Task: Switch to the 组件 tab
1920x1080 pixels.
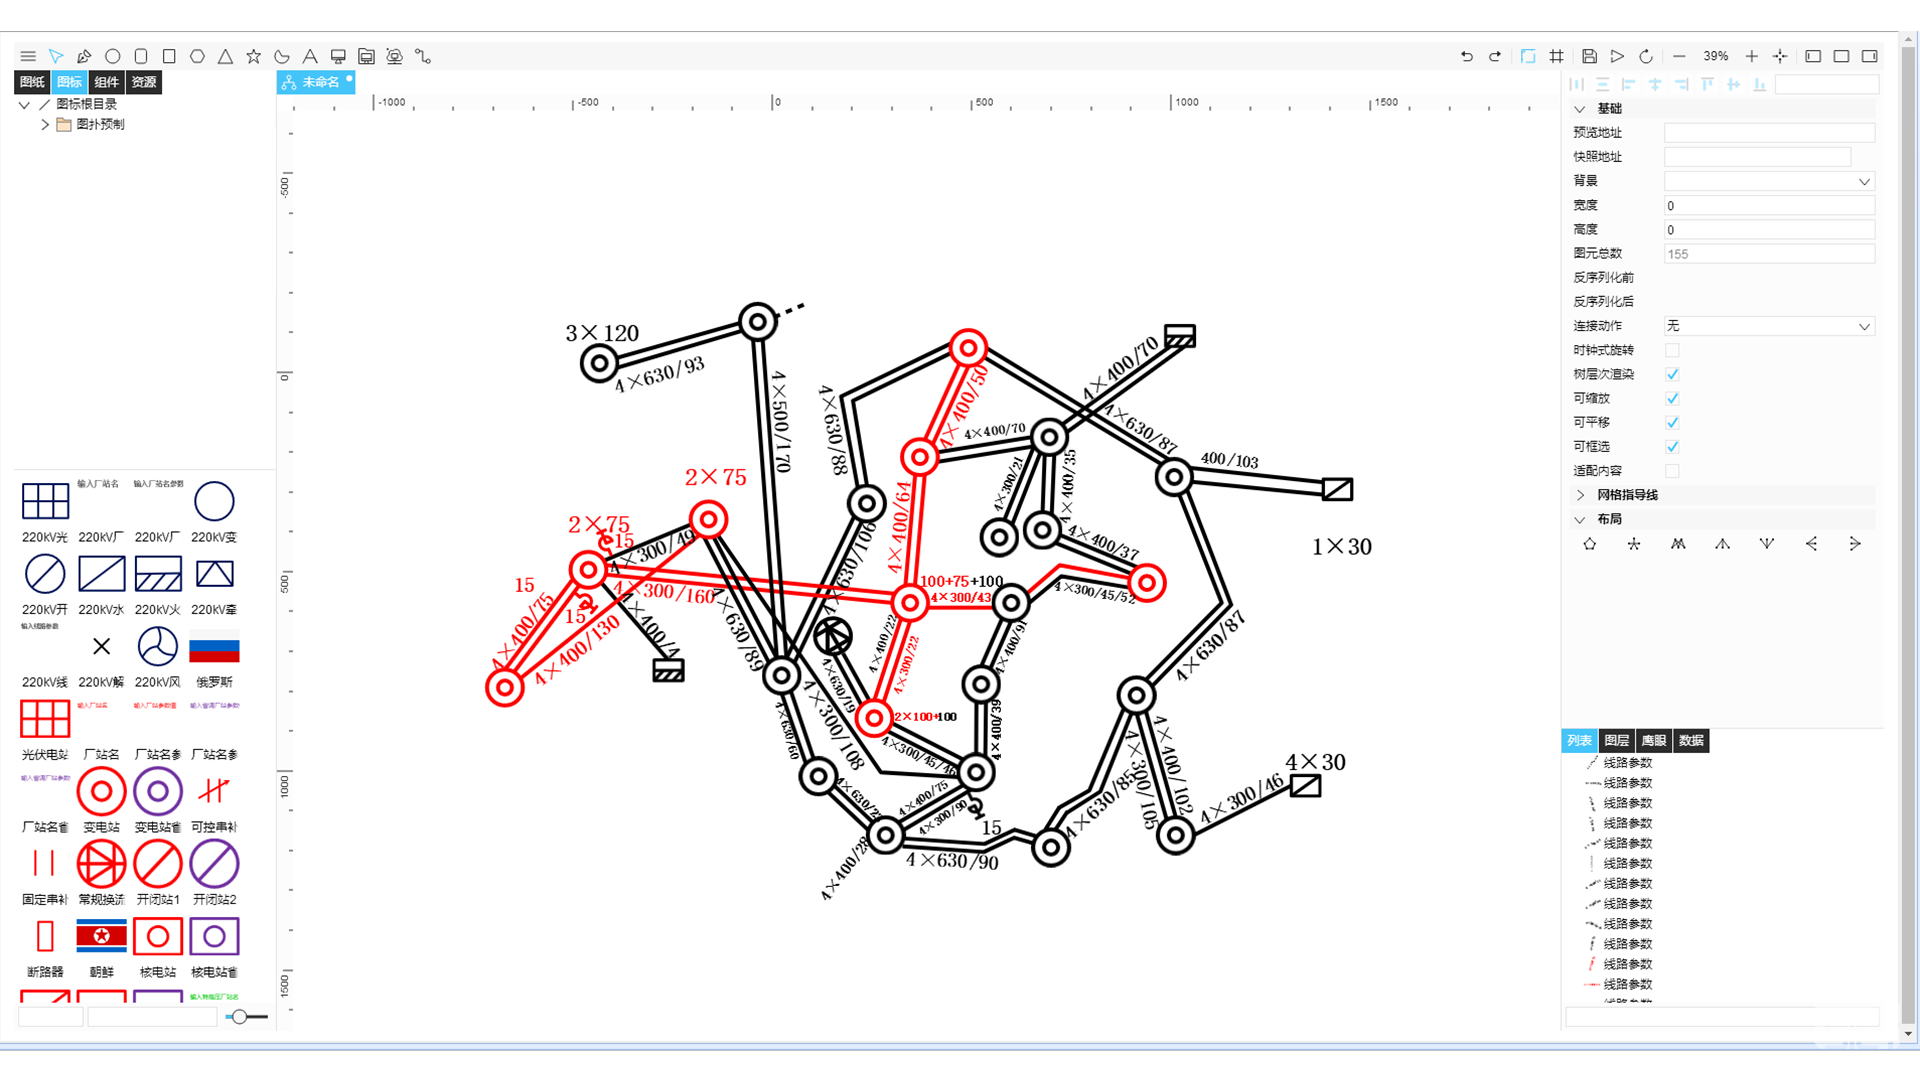Action: 106,82
